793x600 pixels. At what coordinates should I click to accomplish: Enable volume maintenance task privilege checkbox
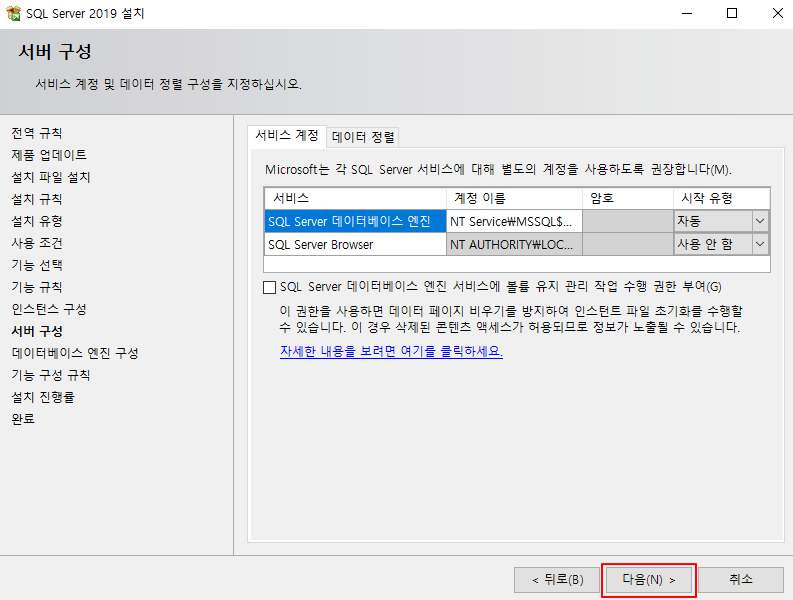click(x=270, y=287)
